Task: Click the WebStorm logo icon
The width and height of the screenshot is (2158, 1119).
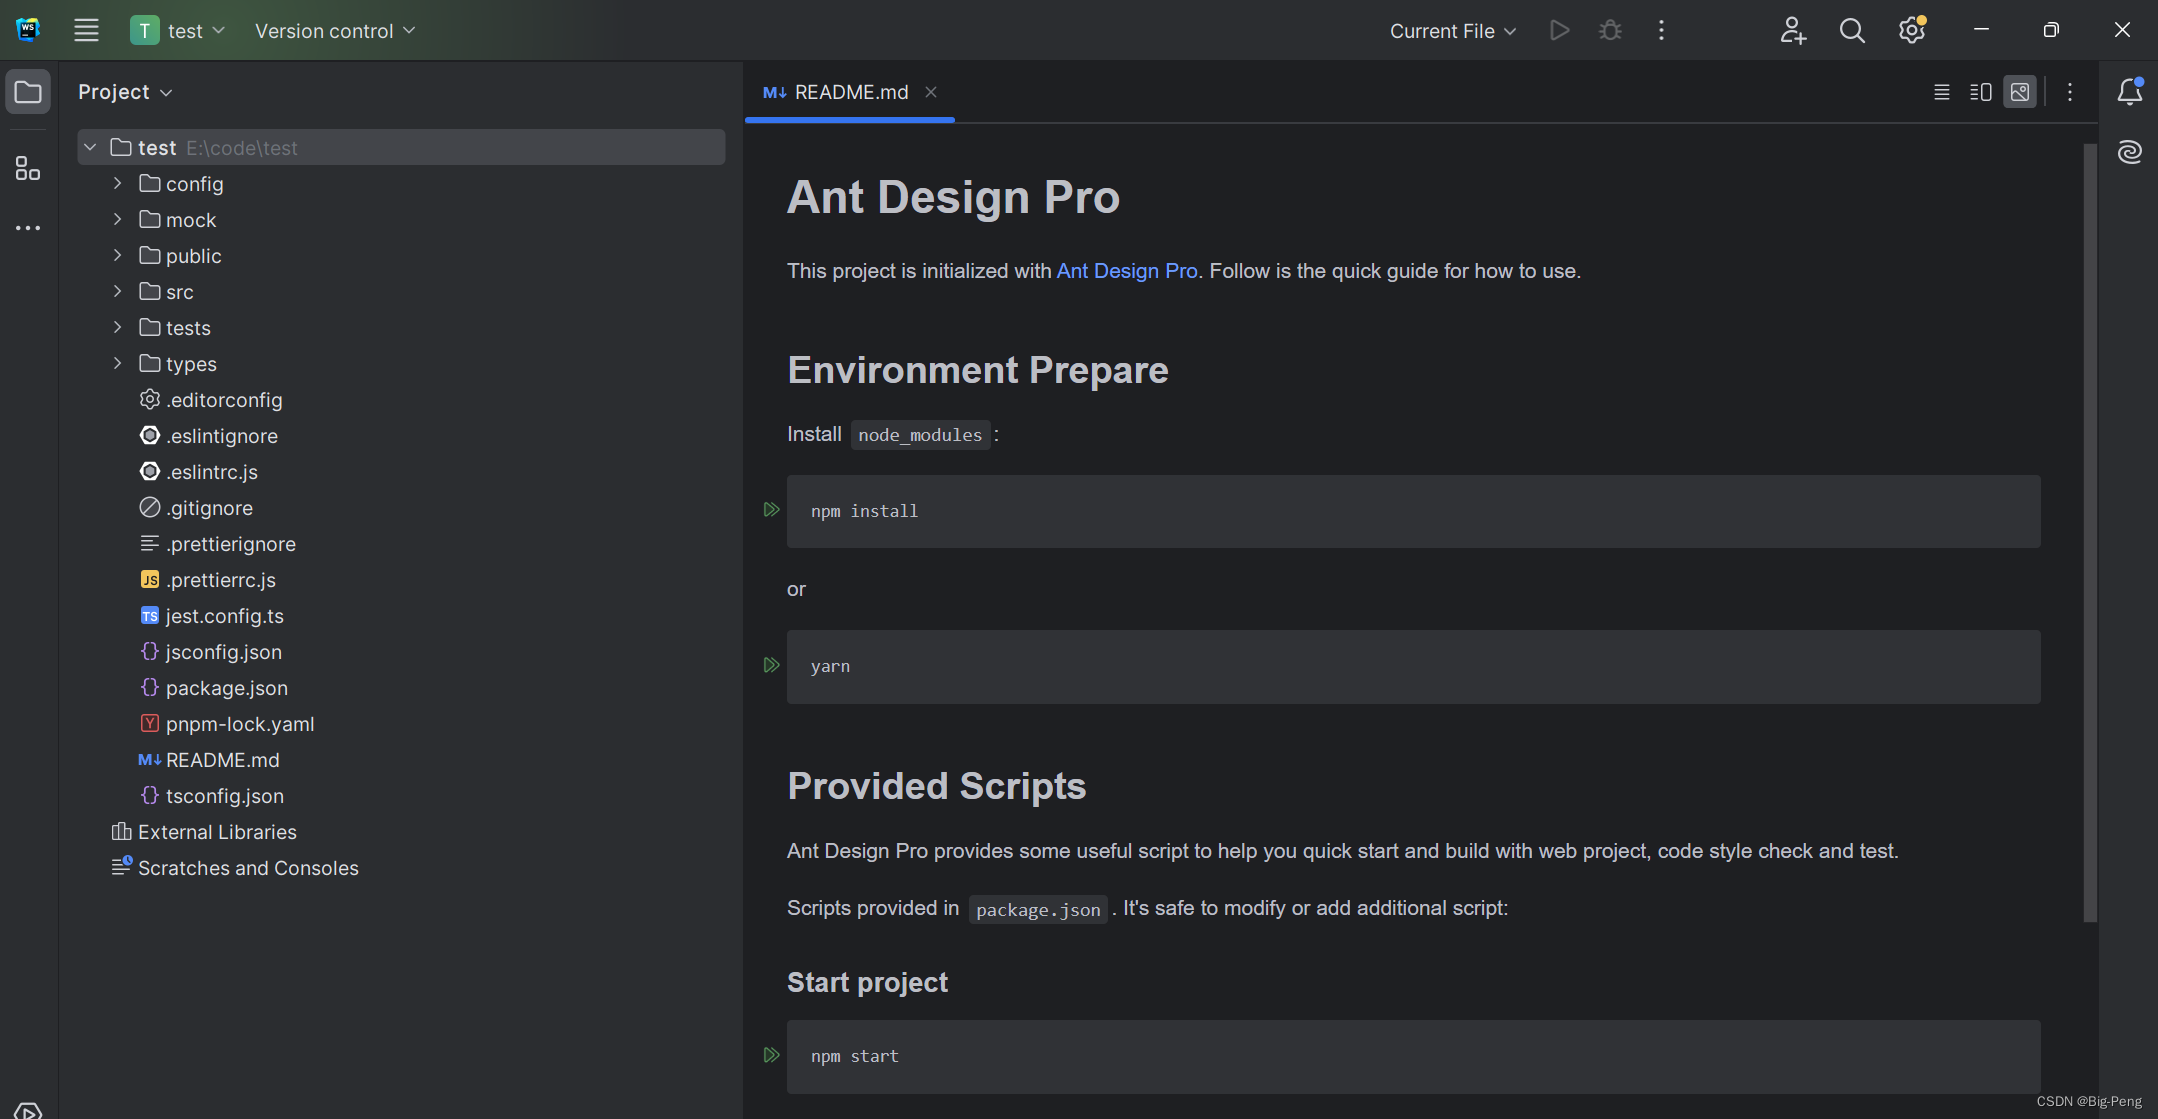Action: 28,30
